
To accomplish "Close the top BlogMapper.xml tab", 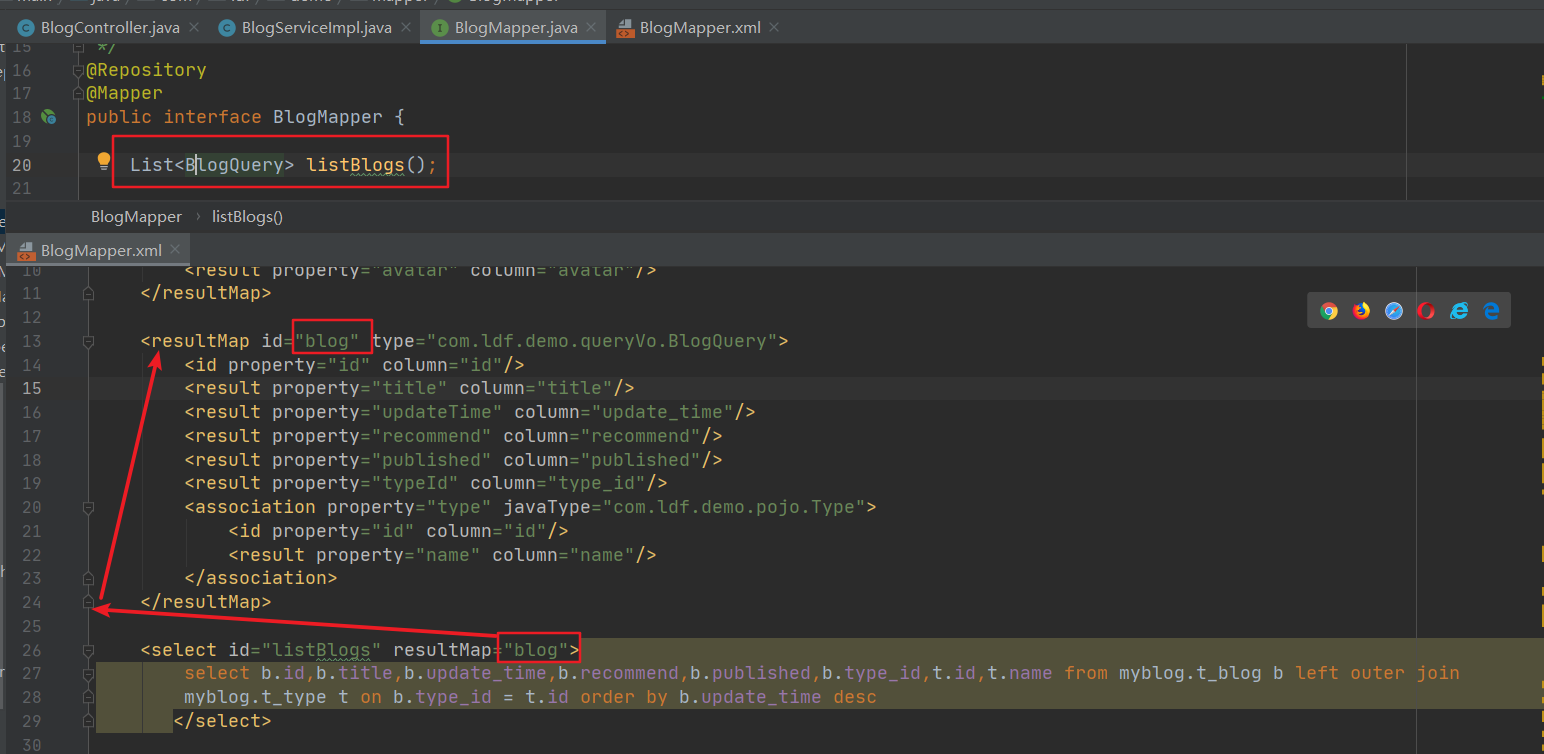I will coord(774,27).
